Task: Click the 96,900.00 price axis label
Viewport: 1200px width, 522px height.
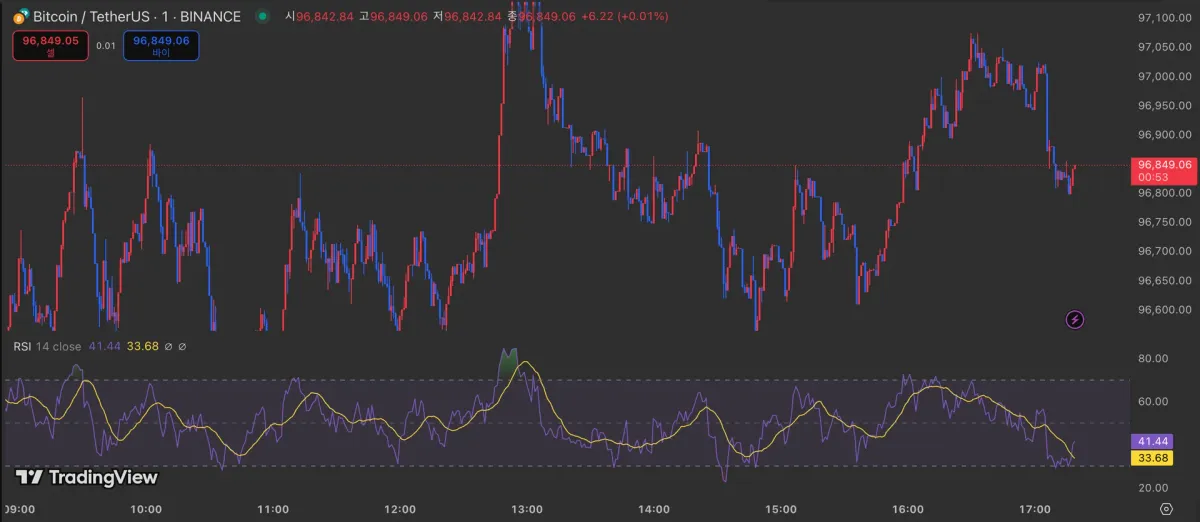Action: 1163,135
